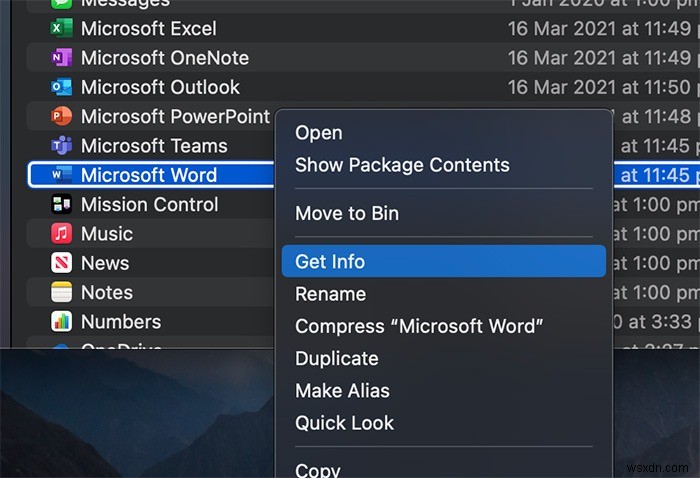Click the Microsoft Outlook app icon
The height and width of the screenshot is (478, 700).
tap(62, 87)
